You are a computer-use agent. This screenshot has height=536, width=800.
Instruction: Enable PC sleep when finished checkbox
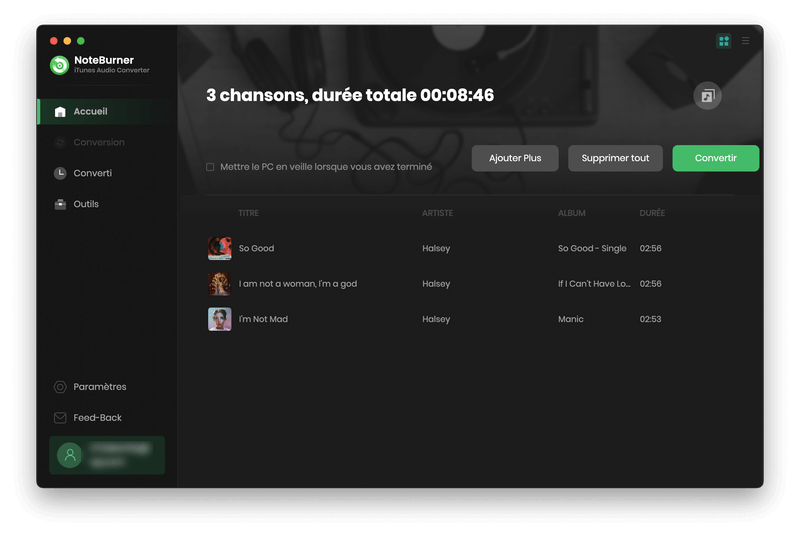tap(210, 167)
